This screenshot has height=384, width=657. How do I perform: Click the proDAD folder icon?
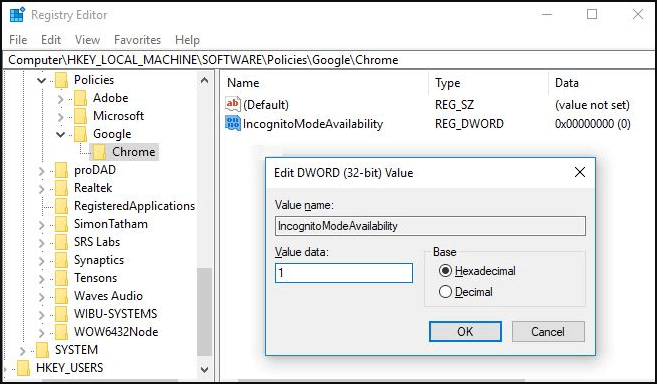click(62, 170)
